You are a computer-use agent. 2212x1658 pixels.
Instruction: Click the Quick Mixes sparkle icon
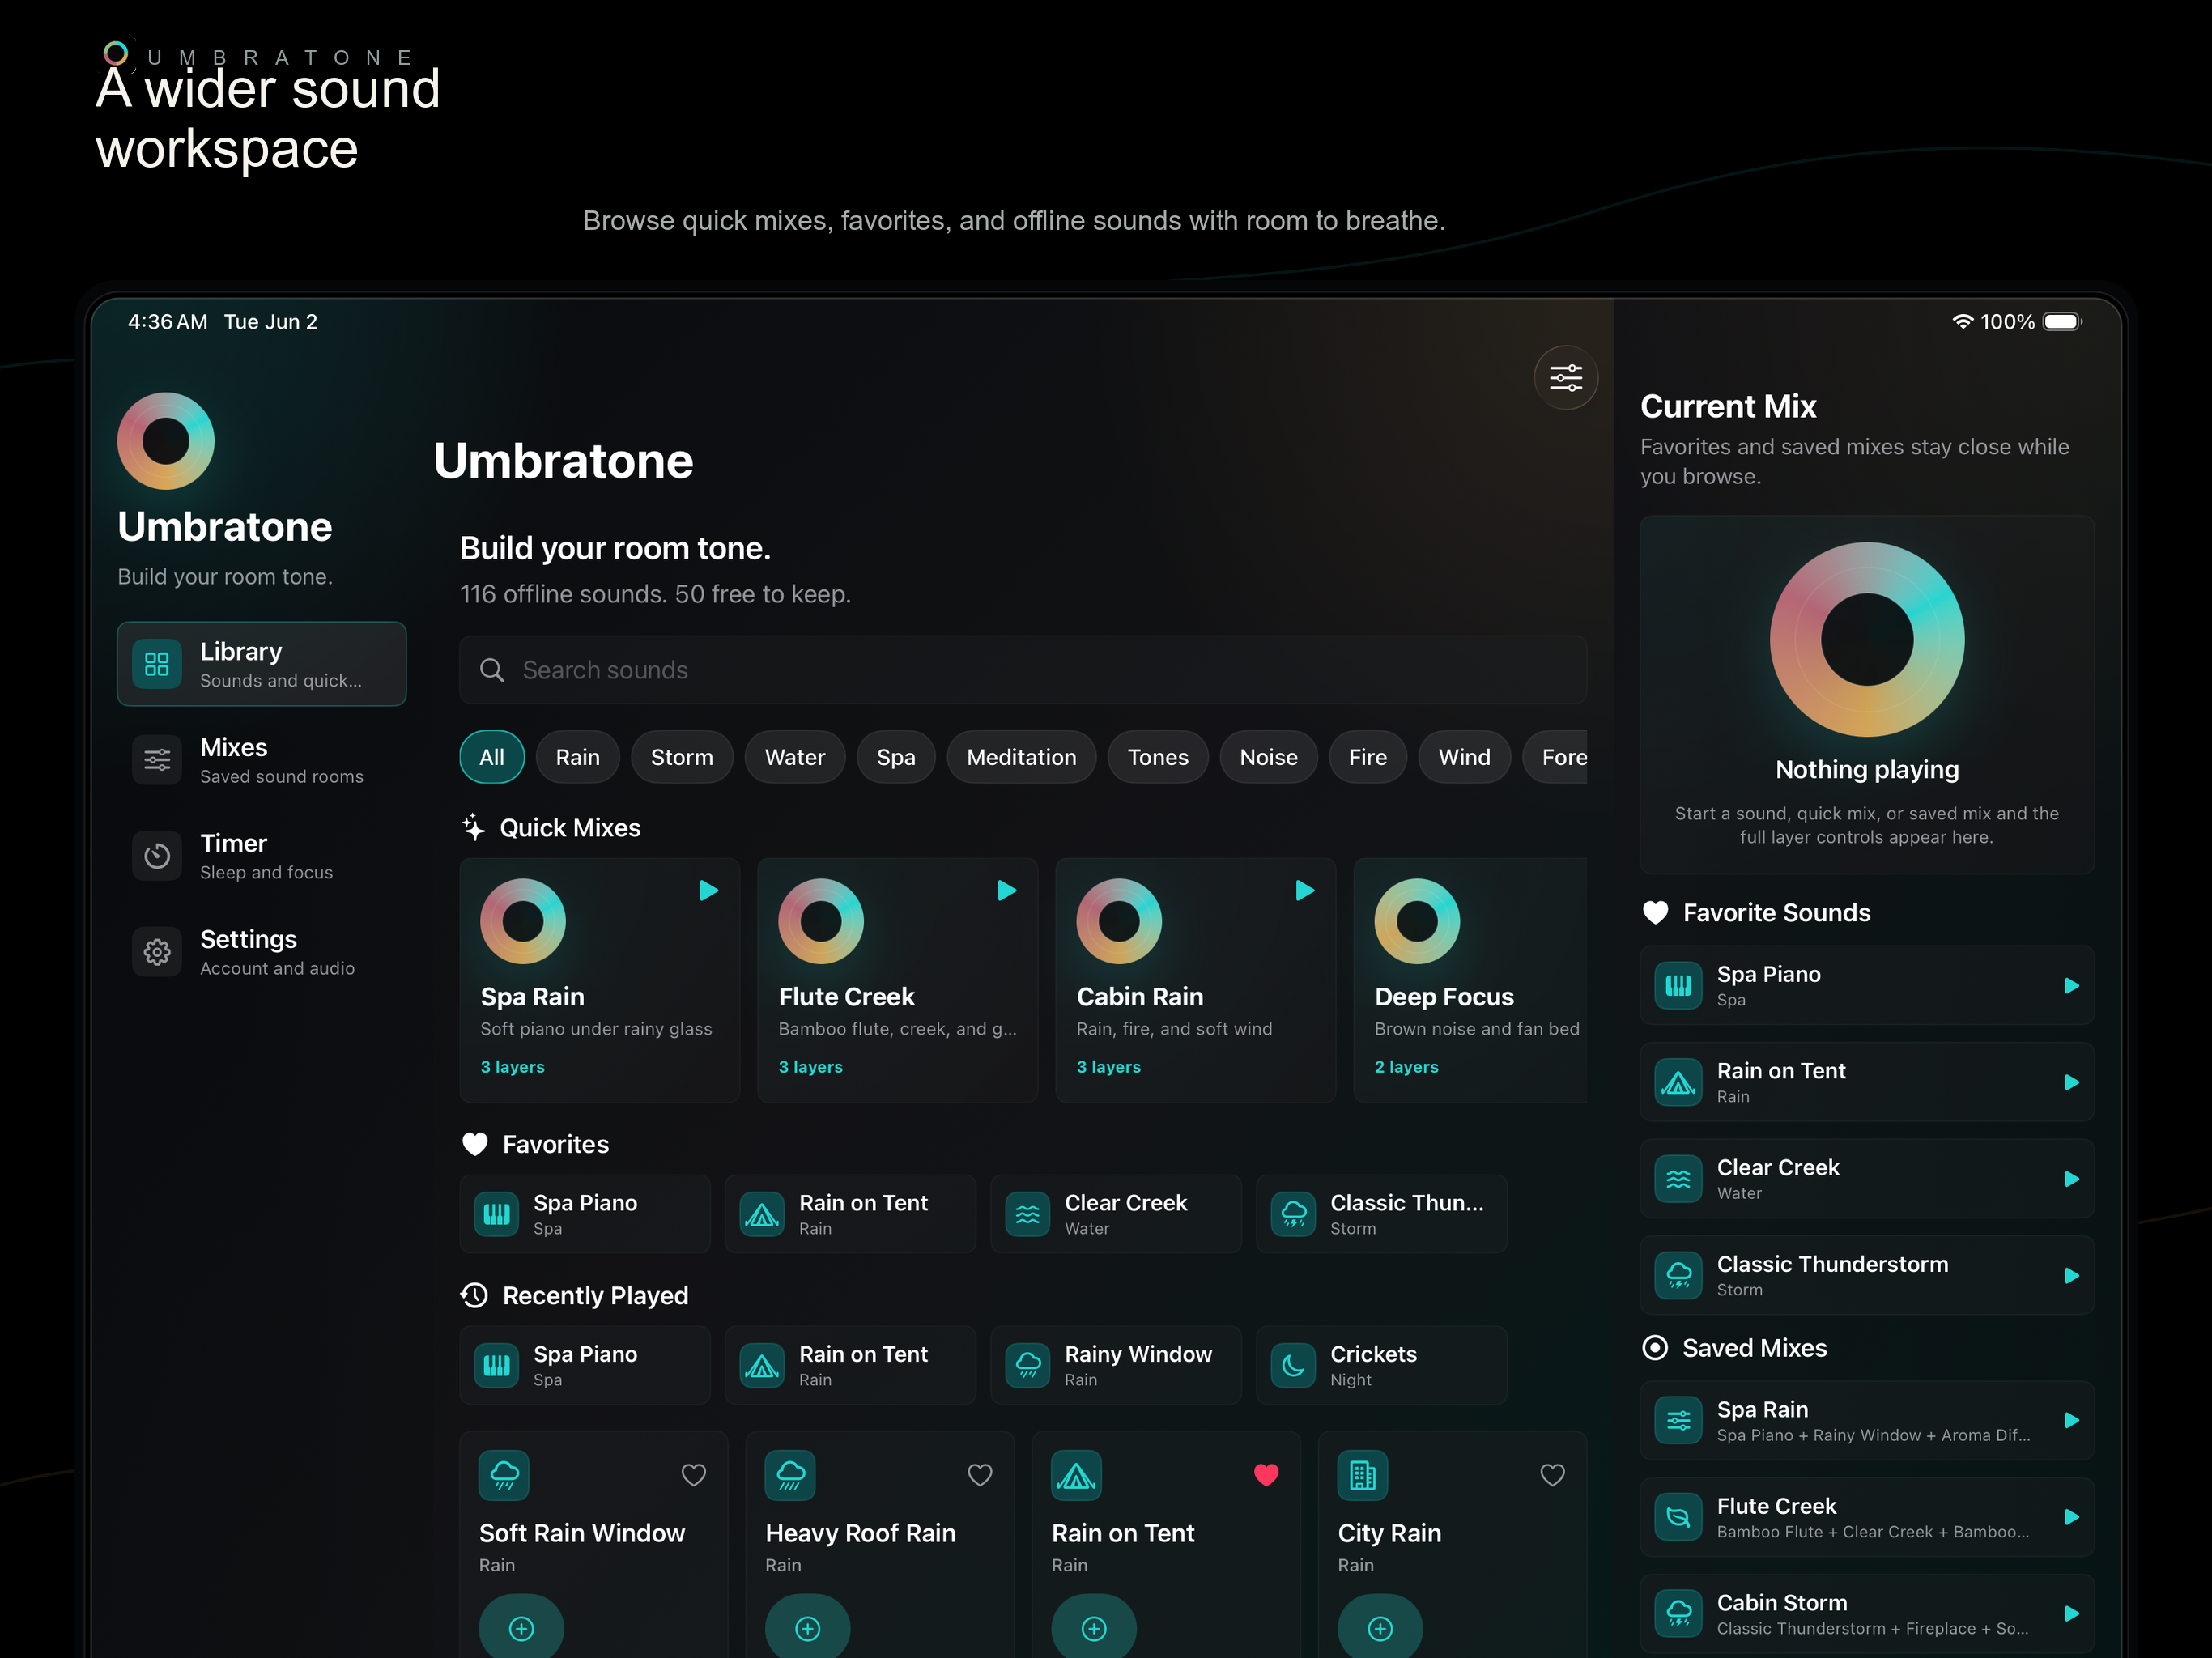point(473,828)
